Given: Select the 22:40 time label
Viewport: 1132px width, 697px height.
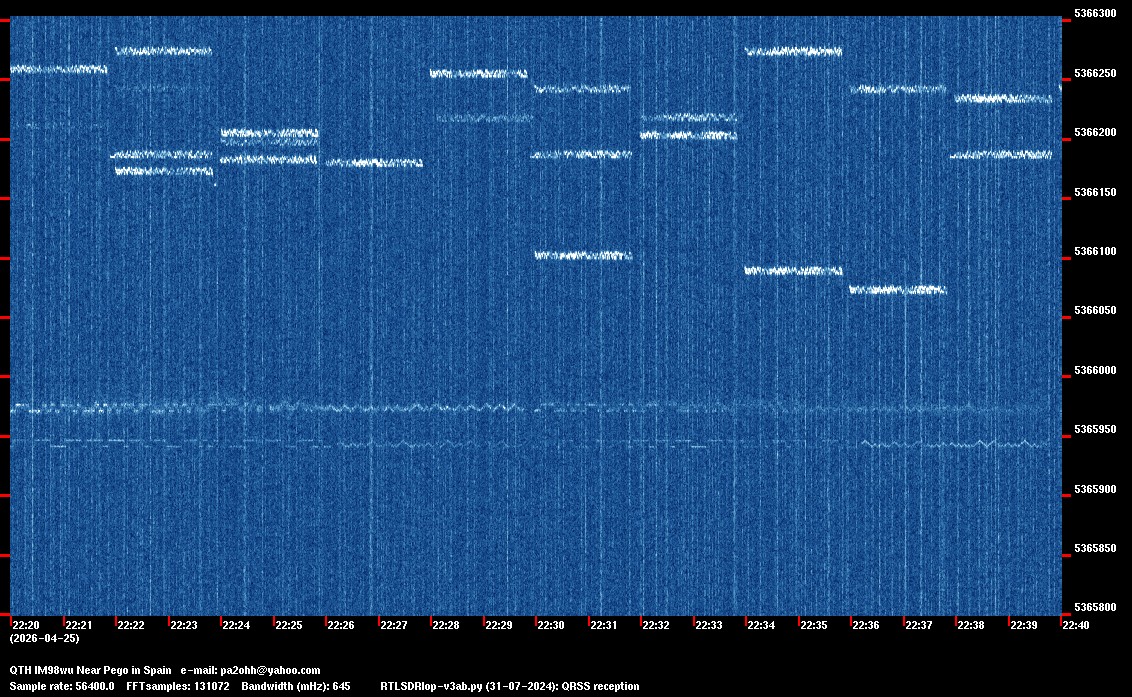Looking at the screenshot, I should (1076, 626).
